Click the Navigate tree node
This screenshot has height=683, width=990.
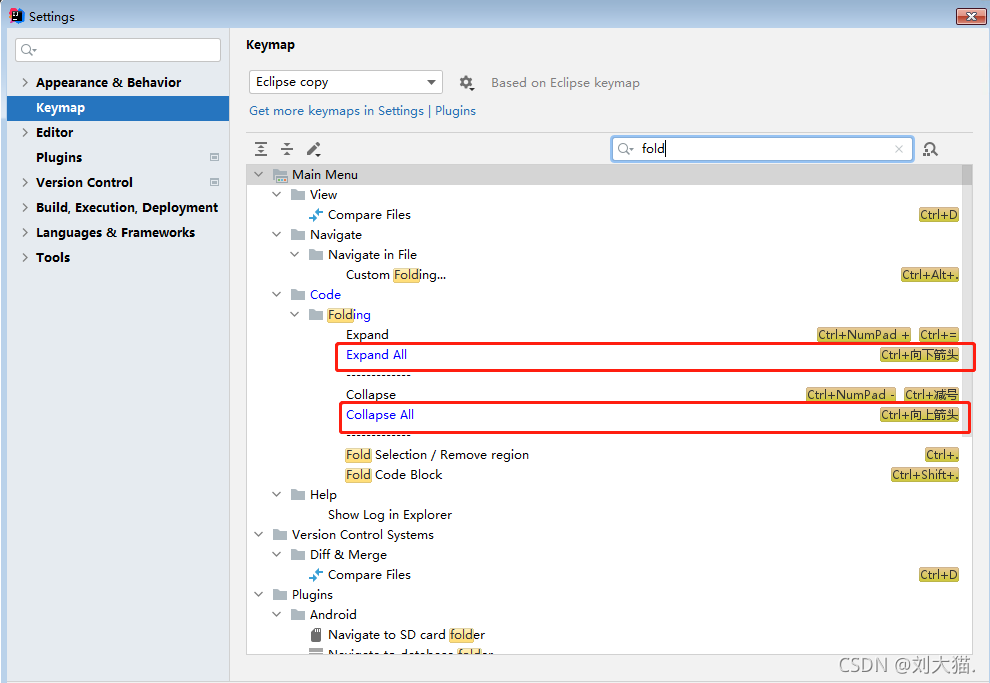tap(335, 235)
